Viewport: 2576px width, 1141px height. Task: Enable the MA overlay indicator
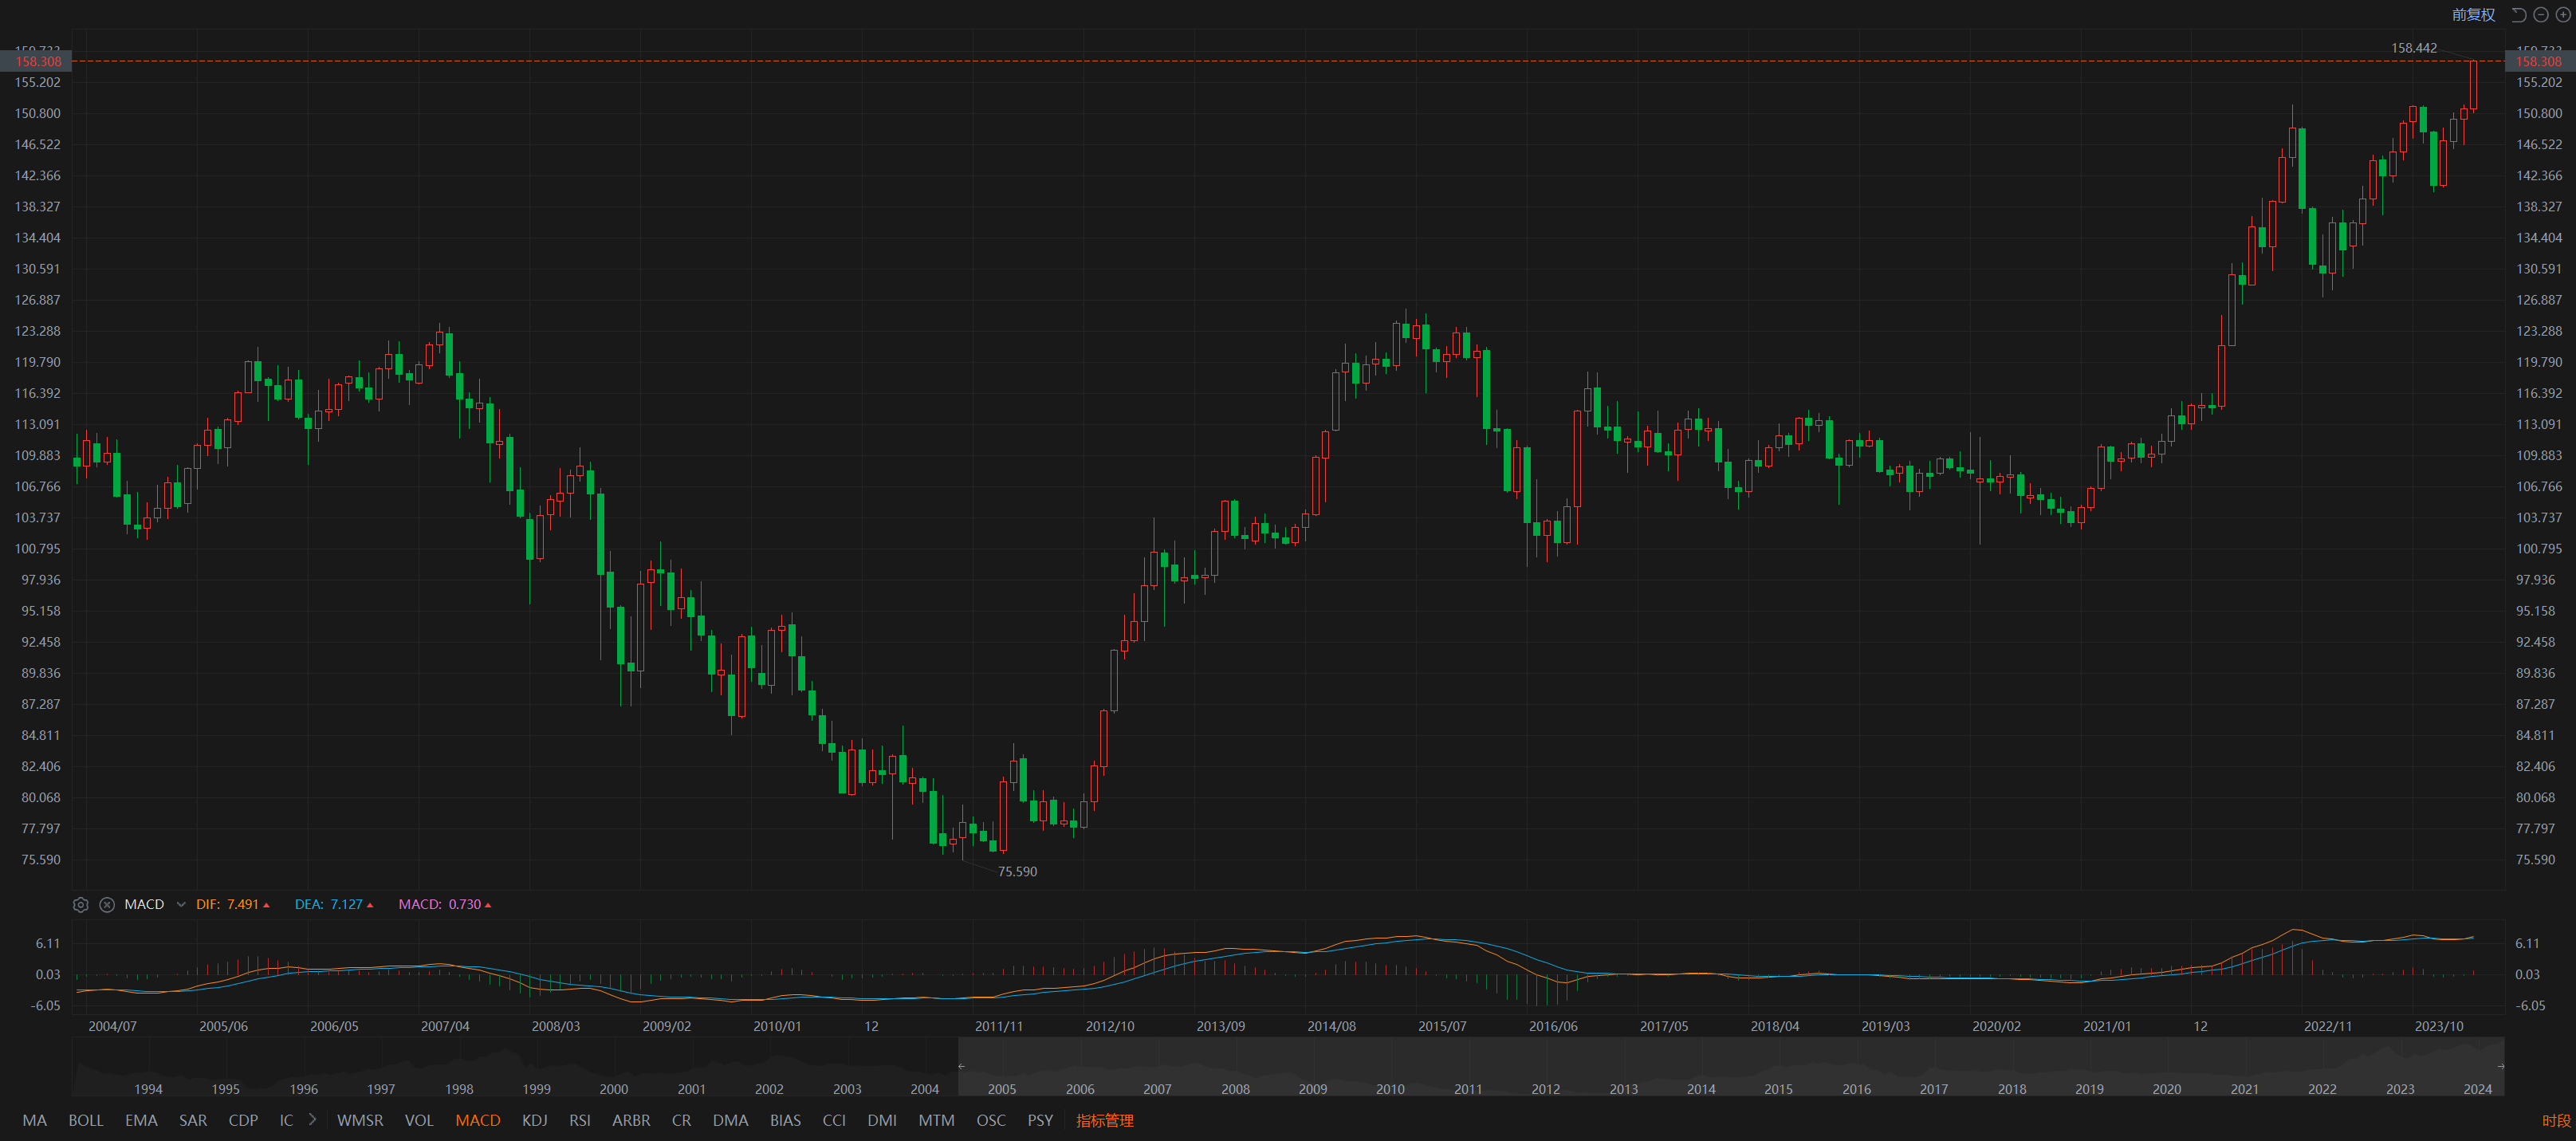pyautogui.click(x=34, y=1120)
